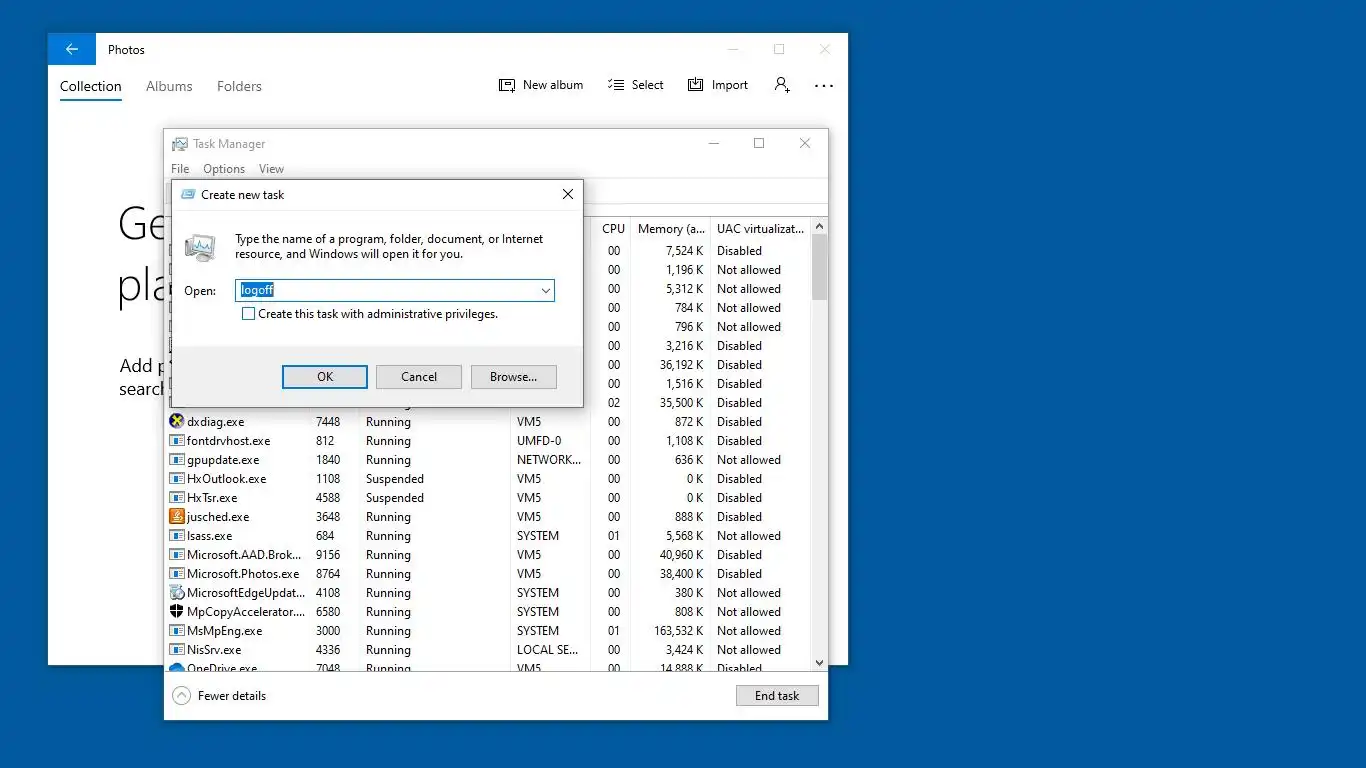This screenshot has width=1366, height=768.
Task: Click the process list scroll up arrow
Action: [819, 227]
